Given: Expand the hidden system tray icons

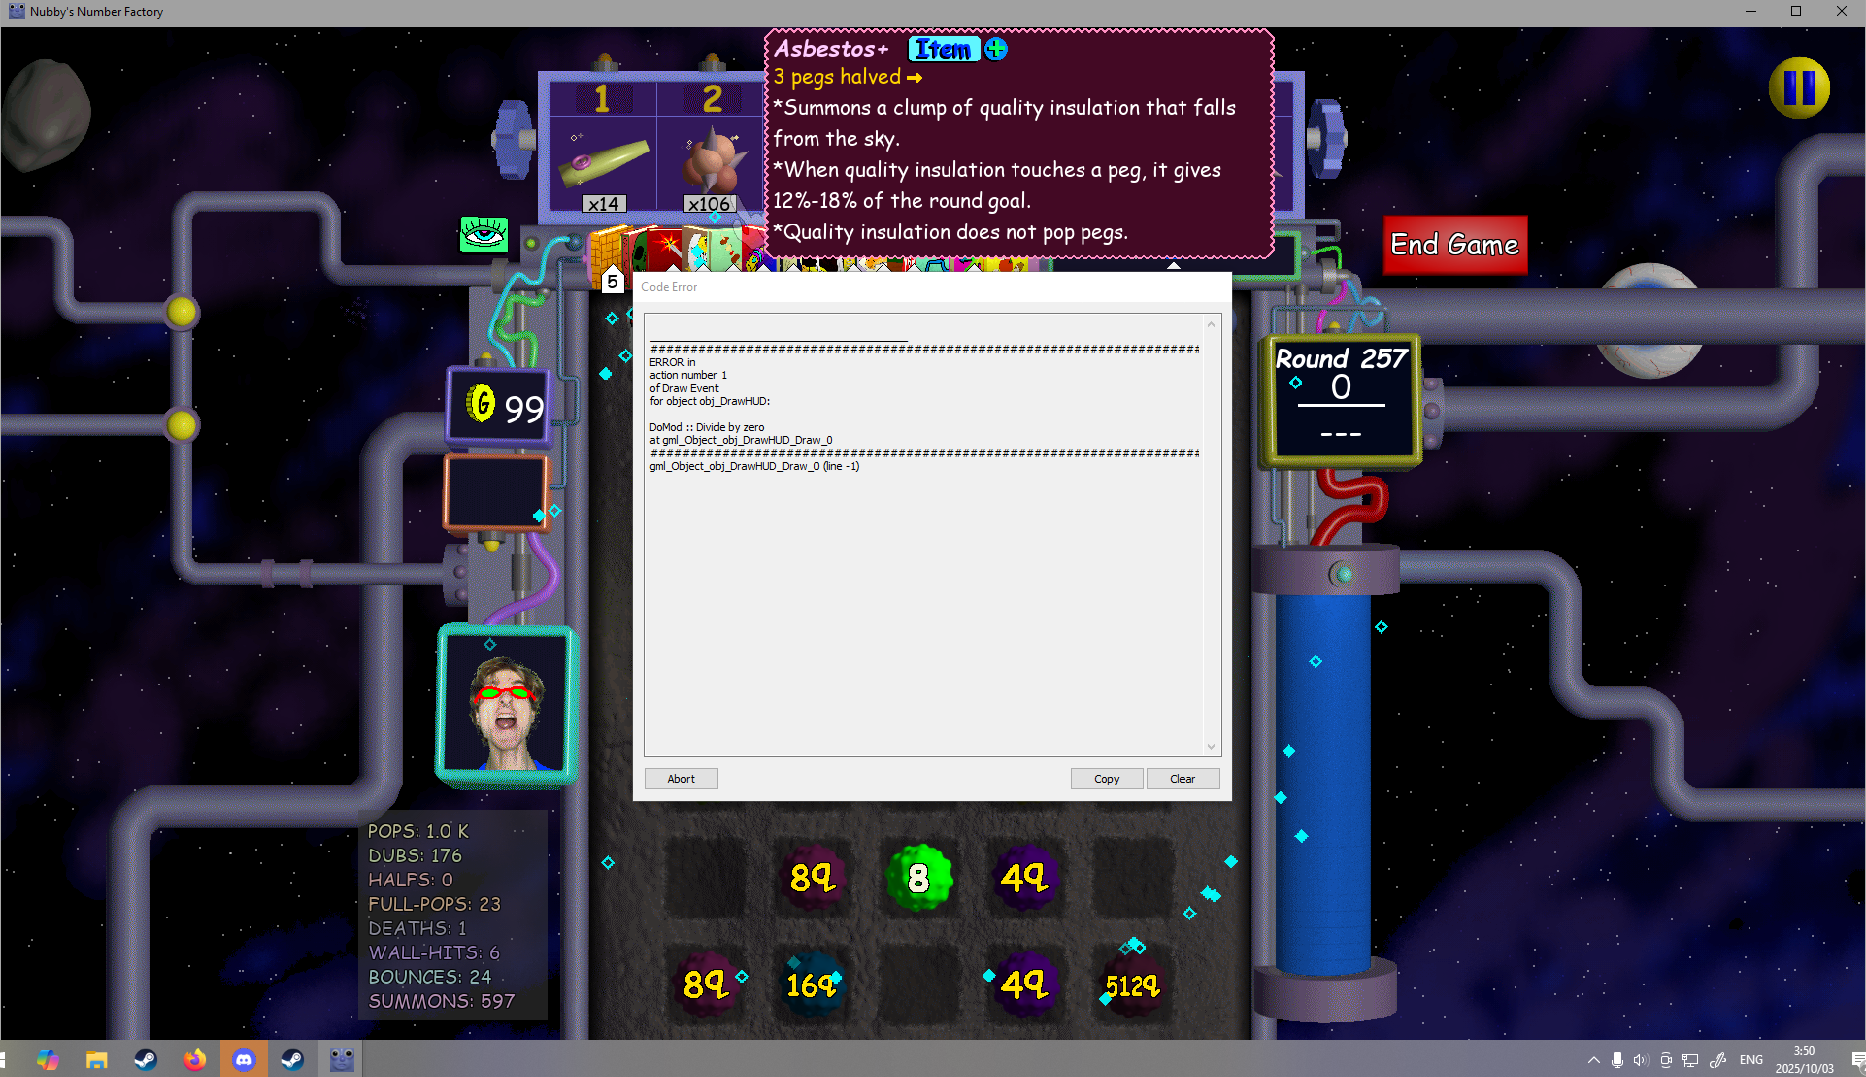Looking at the screenshot, I should (1593, 1060).
